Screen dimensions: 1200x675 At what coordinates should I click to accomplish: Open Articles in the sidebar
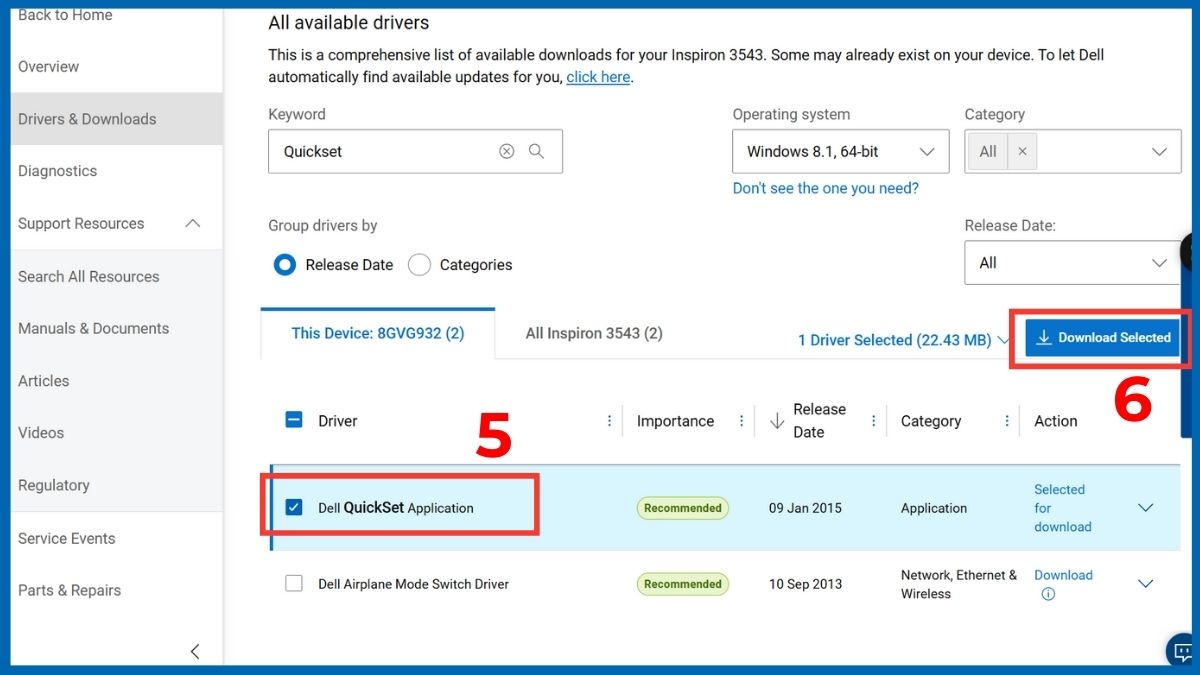(x=43, y=381)
